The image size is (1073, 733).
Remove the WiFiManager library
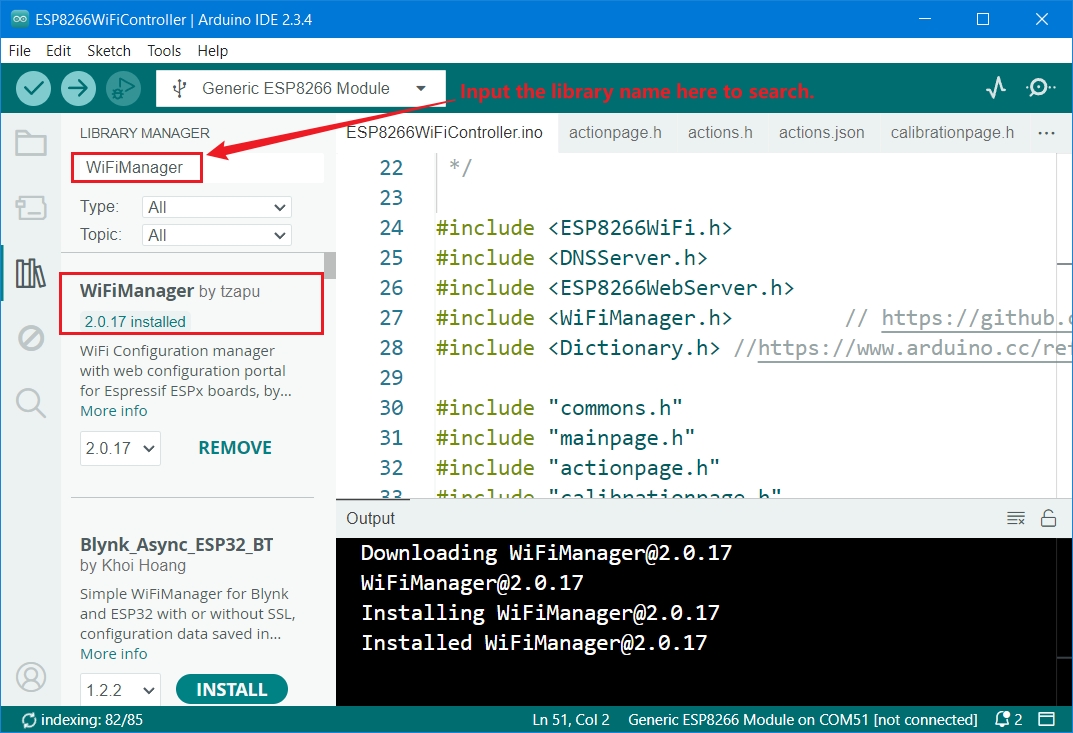point(235,448)
